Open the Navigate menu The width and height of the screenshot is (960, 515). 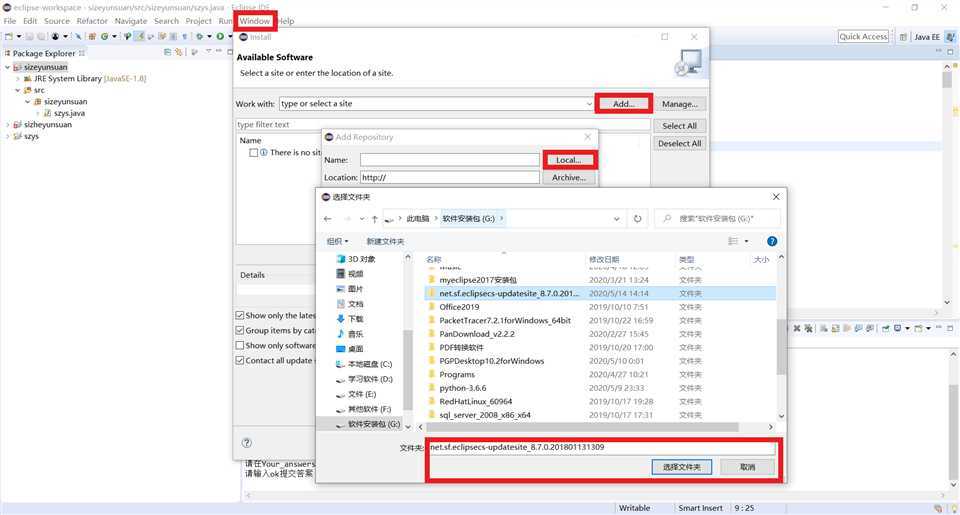click(x=130, y=21)
